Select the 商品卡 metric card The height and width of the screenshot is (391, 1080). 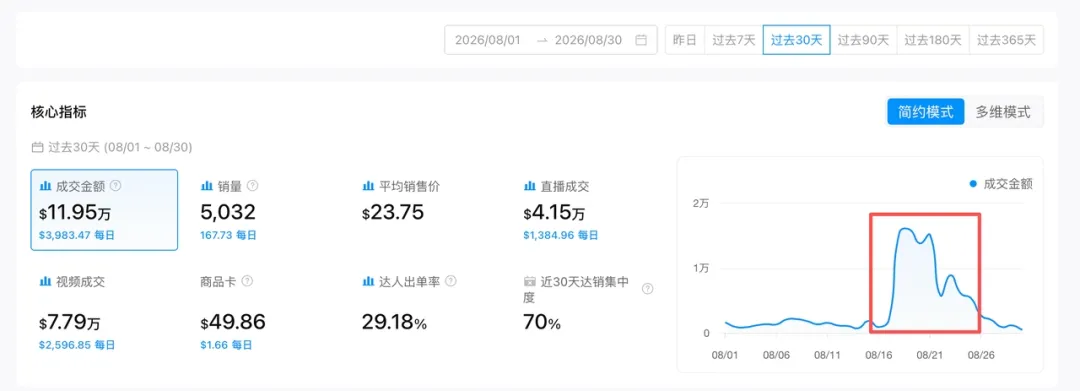tap(265, 313)
